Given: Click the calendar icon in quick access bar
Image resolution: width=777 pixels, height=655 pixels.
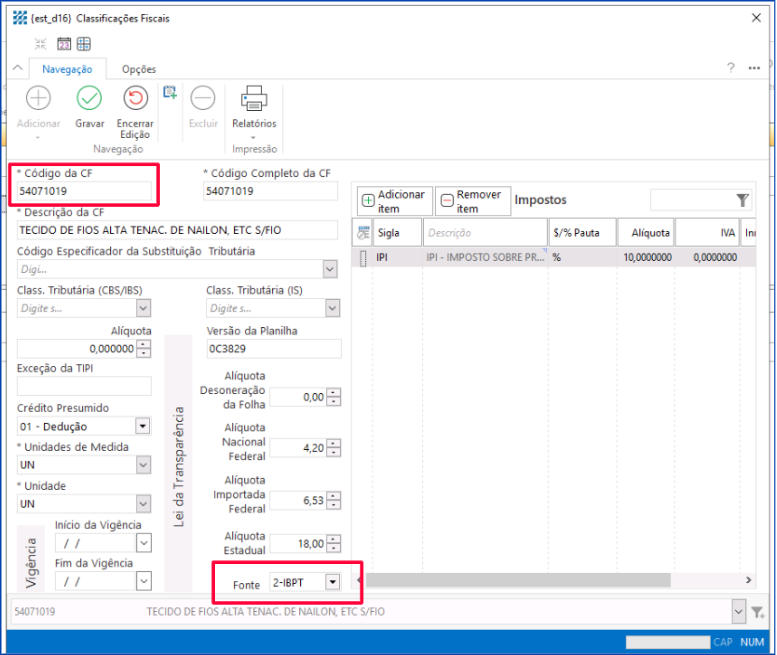Looking at the screenshot, I should tap(63, 44).
